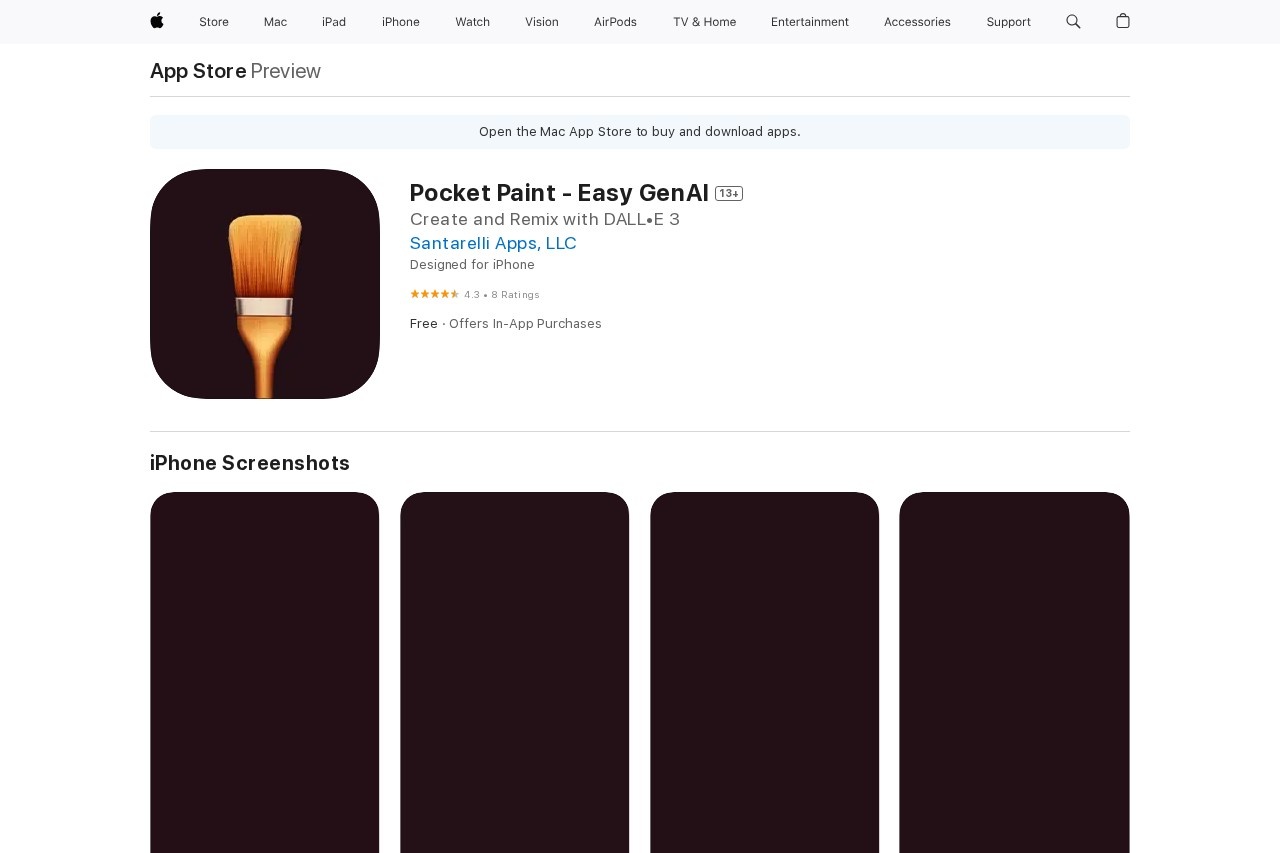Select Vision in the top menu
Screen dimensions: 1280x853
coord(542,22)
